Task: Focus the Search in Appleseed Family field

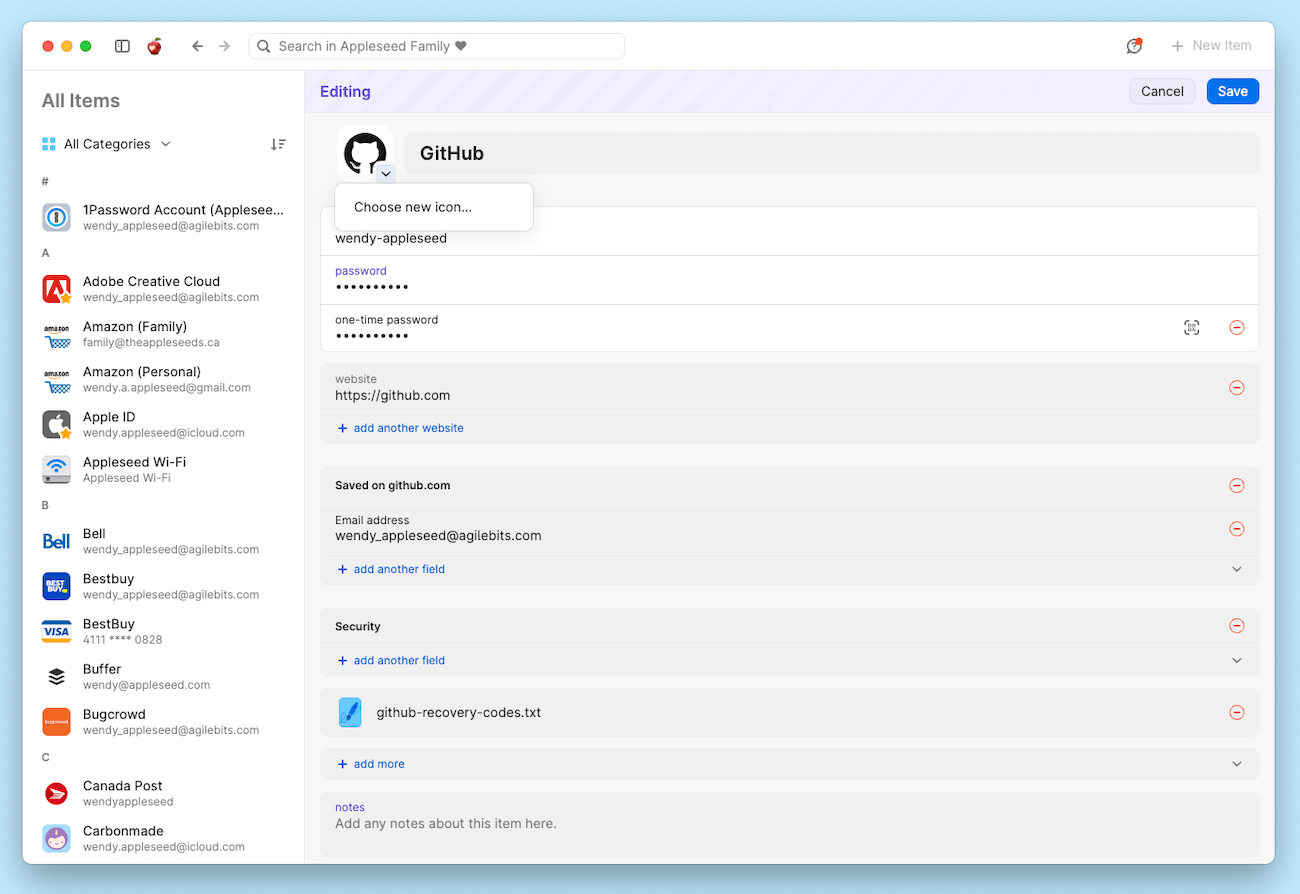Action: 436,46
